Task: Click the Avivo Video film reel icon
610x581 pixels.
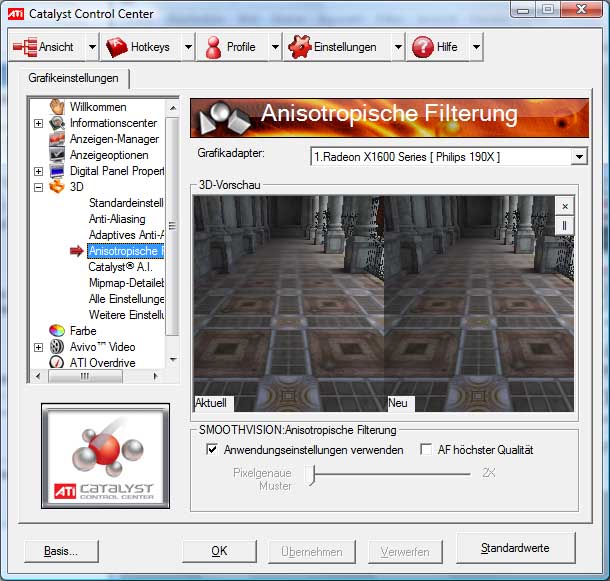Action: [57, 347]
